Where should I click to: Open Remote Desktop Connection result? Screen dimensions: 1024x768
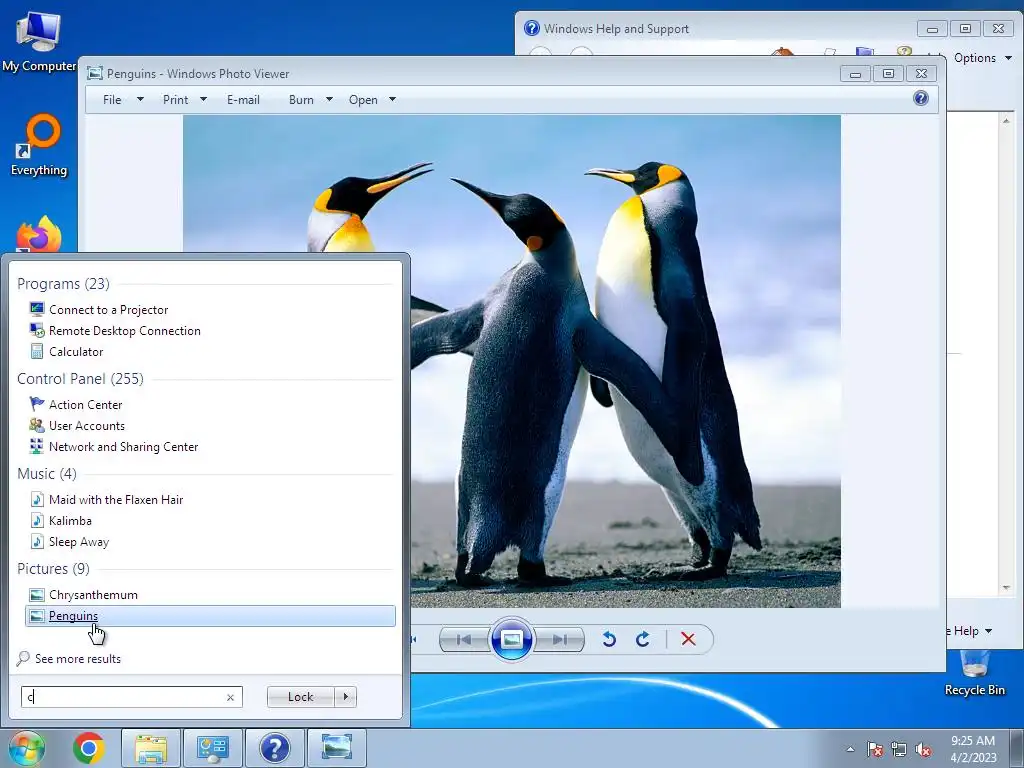[210, 330]
